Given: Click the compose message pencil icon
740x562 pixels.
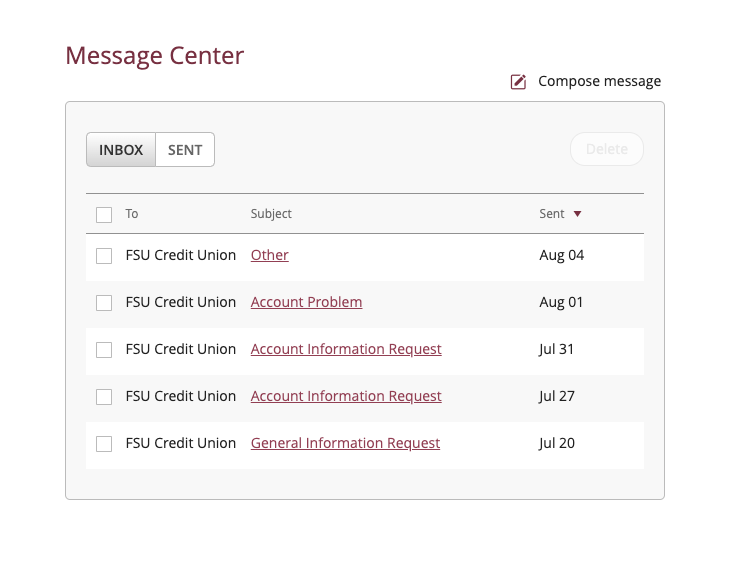Looking at the screenshot, I should [x=518, y=82].
